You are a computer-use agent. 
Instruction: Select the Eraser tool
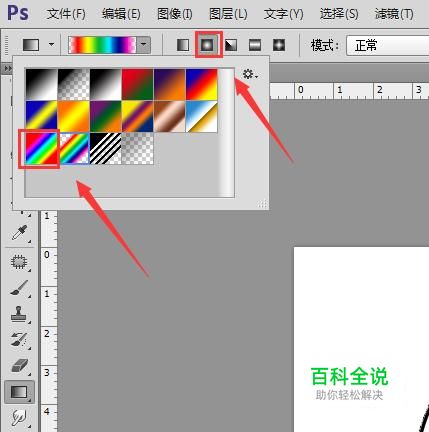[x=19, y=365]
